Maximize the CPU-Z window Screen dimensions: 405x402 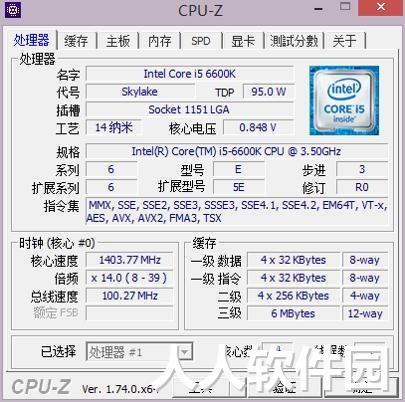[345, 7]
